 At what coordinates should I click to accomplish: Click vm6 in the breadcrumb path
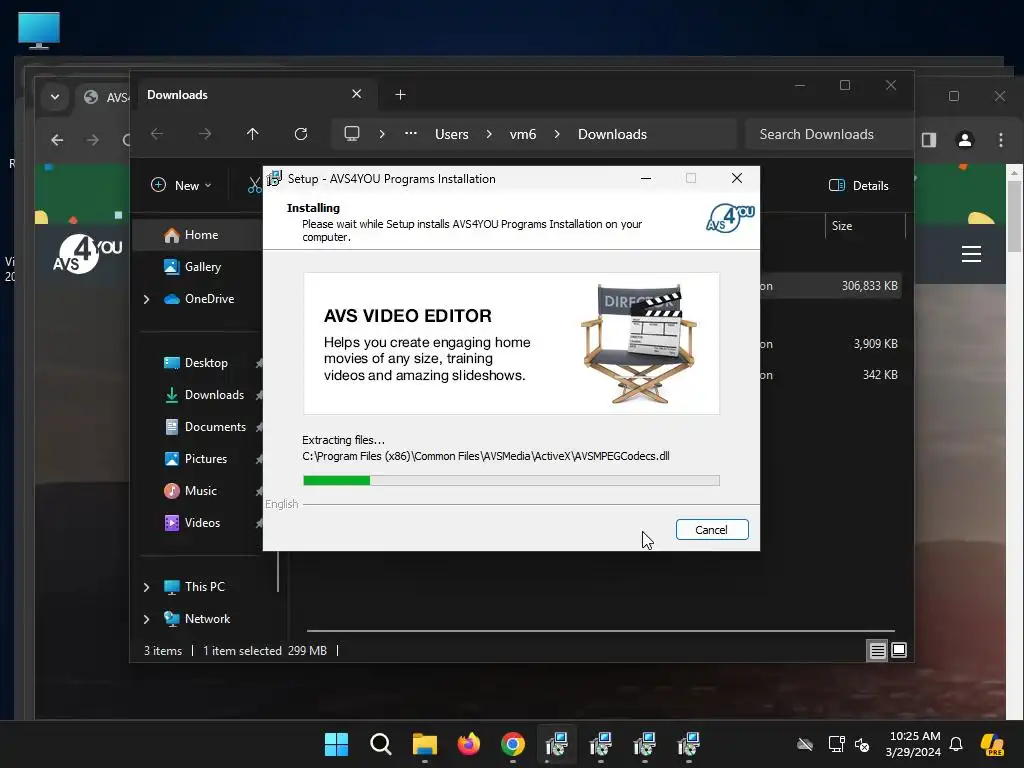tap(523, 134)
